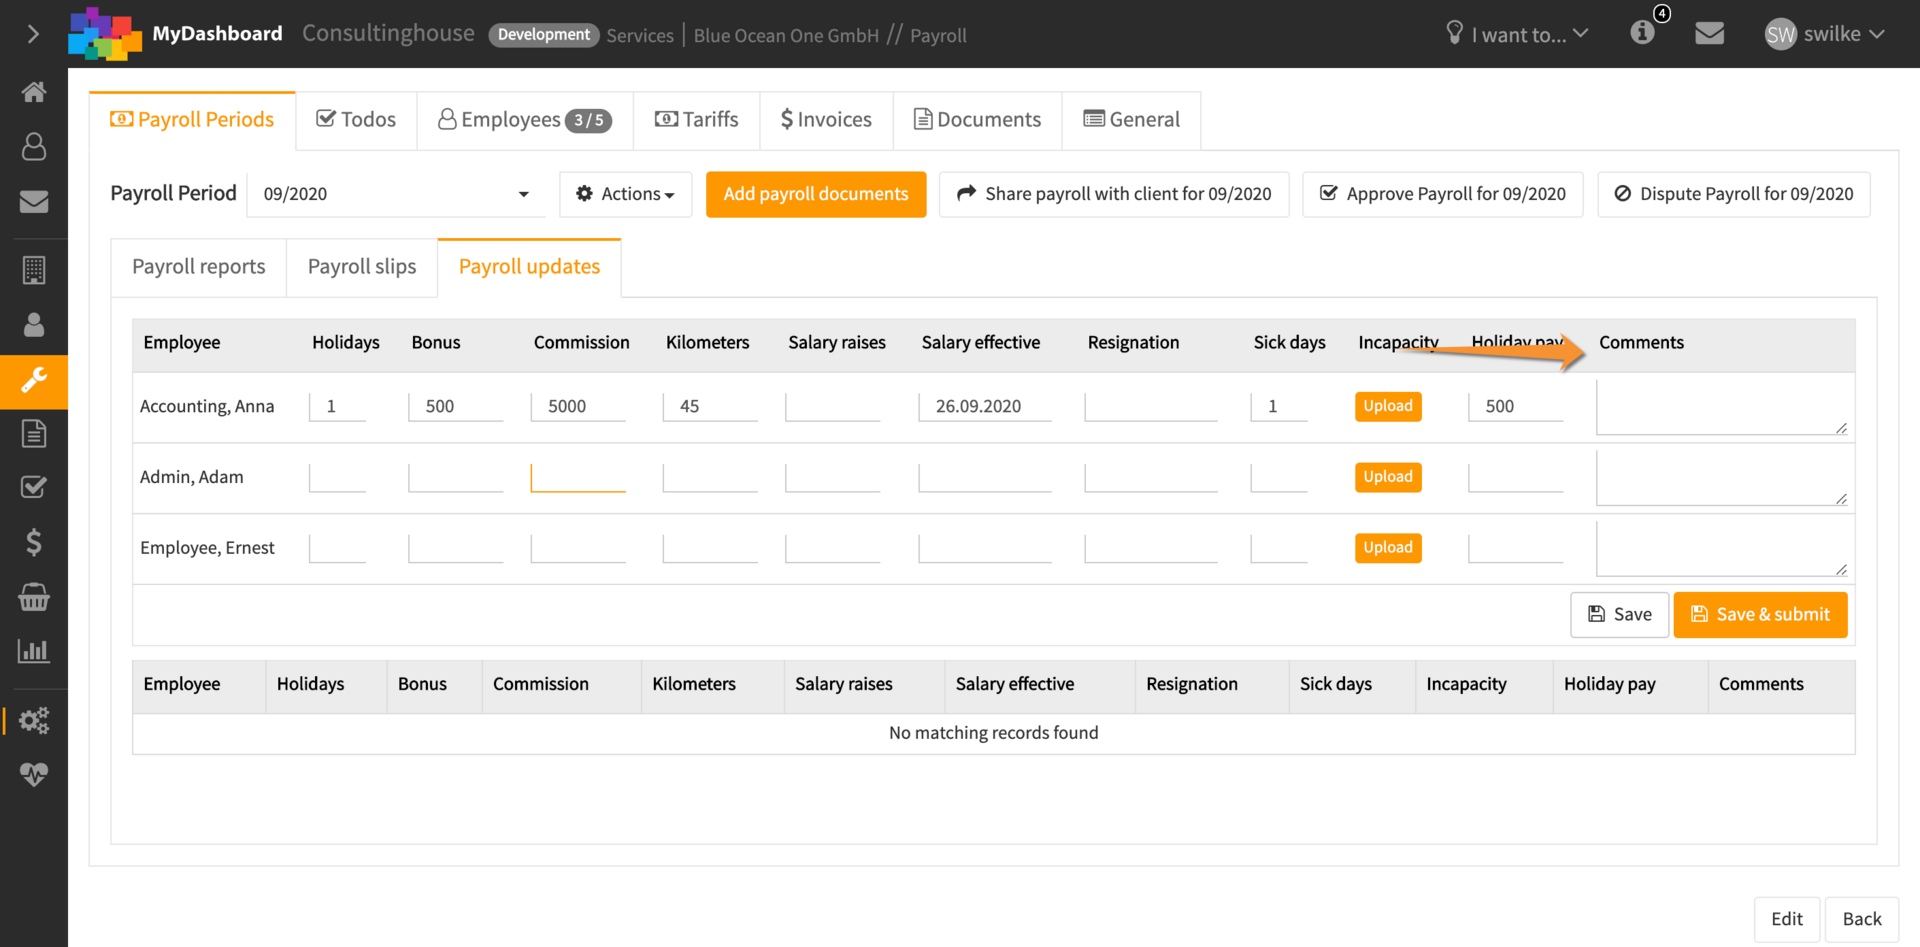Open the Actions dropdown menu
Screen dimensions: 1920x947
pyautogui.click(x=626, y=194)
